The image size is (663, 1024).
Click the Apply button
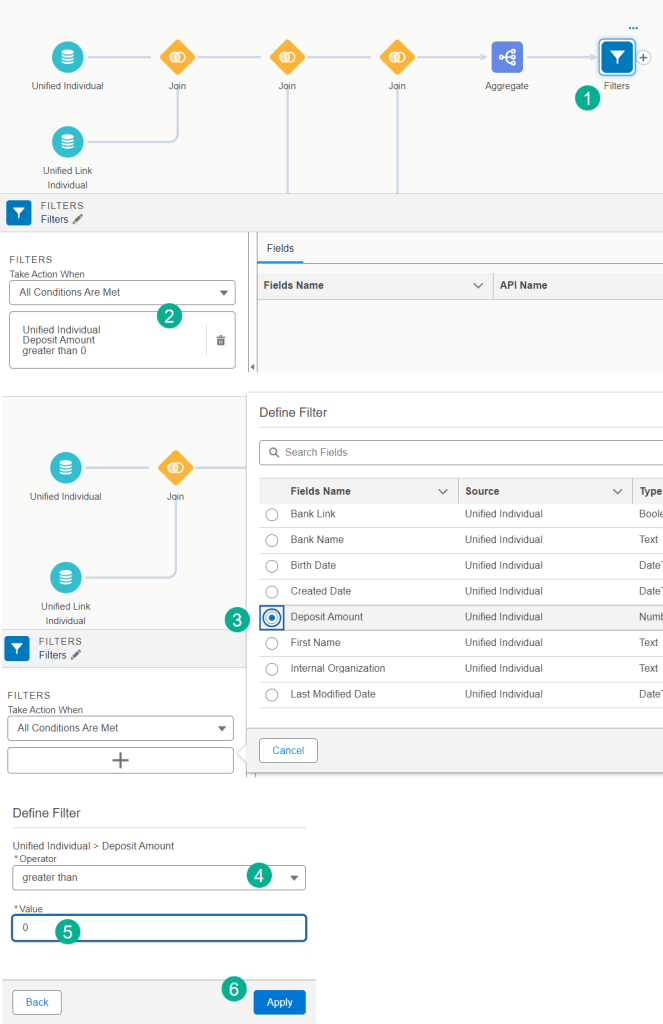(x=279, y=1002)
